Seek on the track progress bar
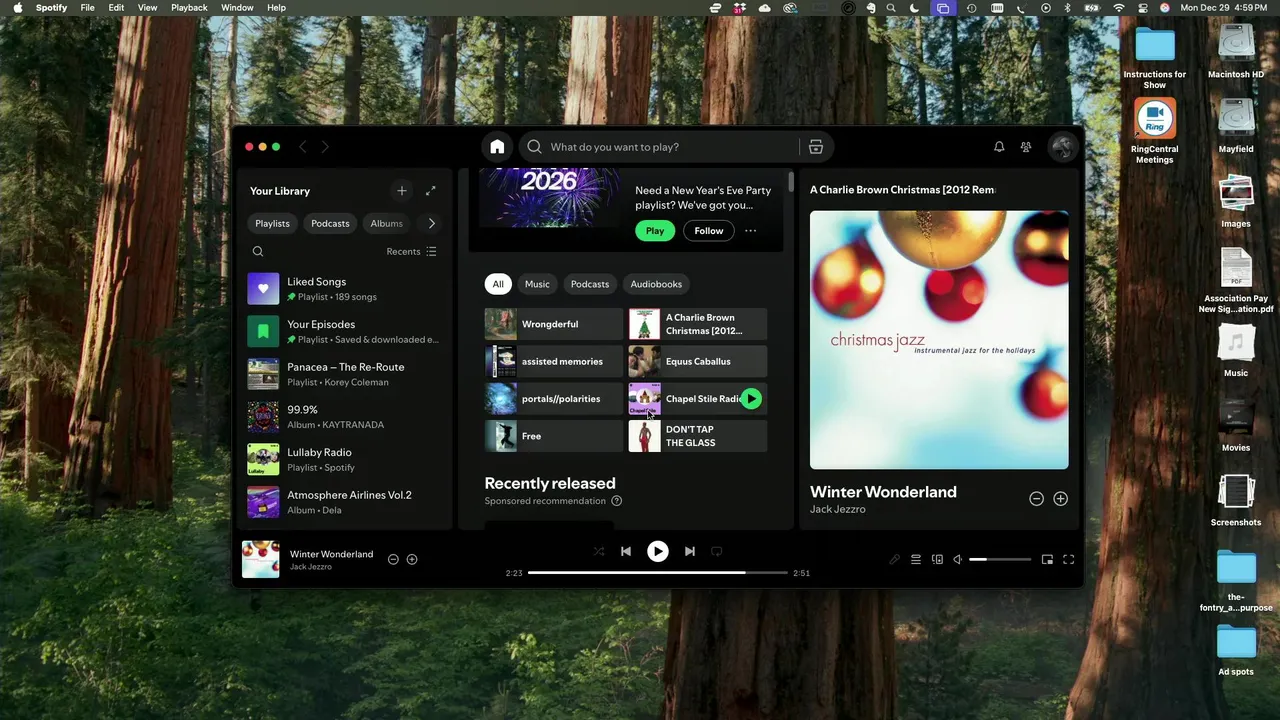This screenshot has width=1280, height=720. pos(658,573)
